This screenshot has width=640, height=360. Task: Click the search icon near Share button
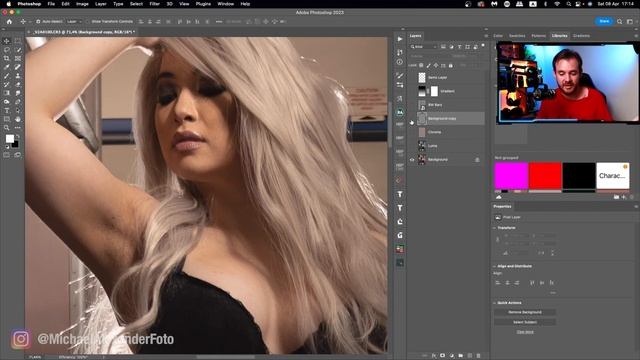point(619,21)
